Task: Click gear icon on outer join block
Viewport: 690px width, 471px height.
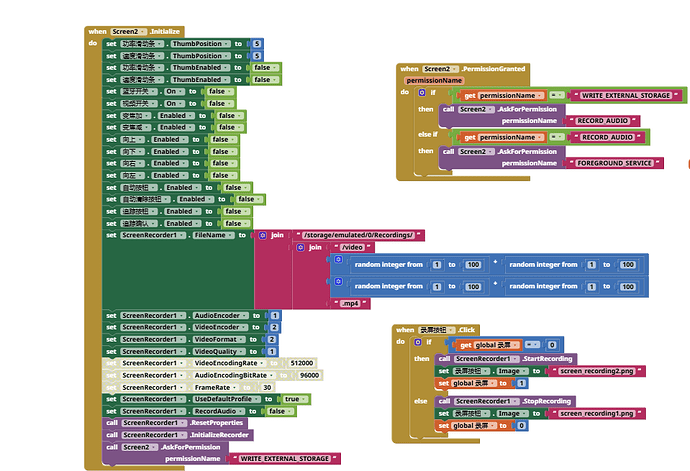Action: tap(263, 236)
